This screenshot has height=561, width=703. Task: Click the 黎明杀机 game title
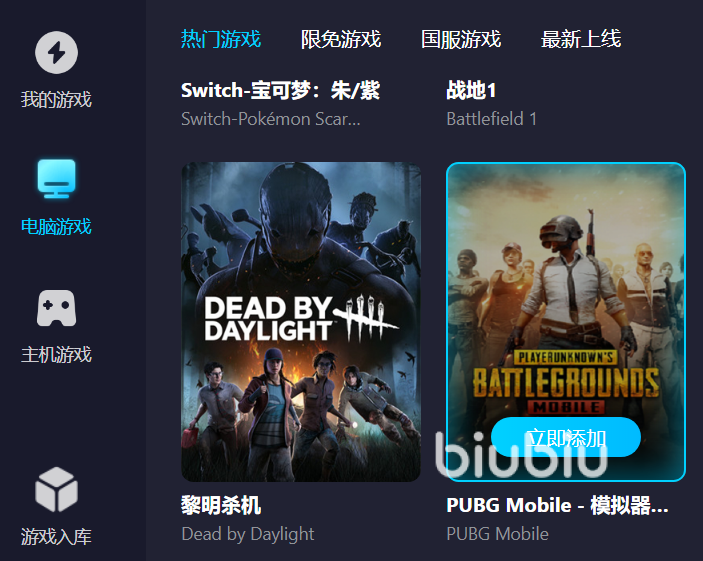click(x=221, y=505)
